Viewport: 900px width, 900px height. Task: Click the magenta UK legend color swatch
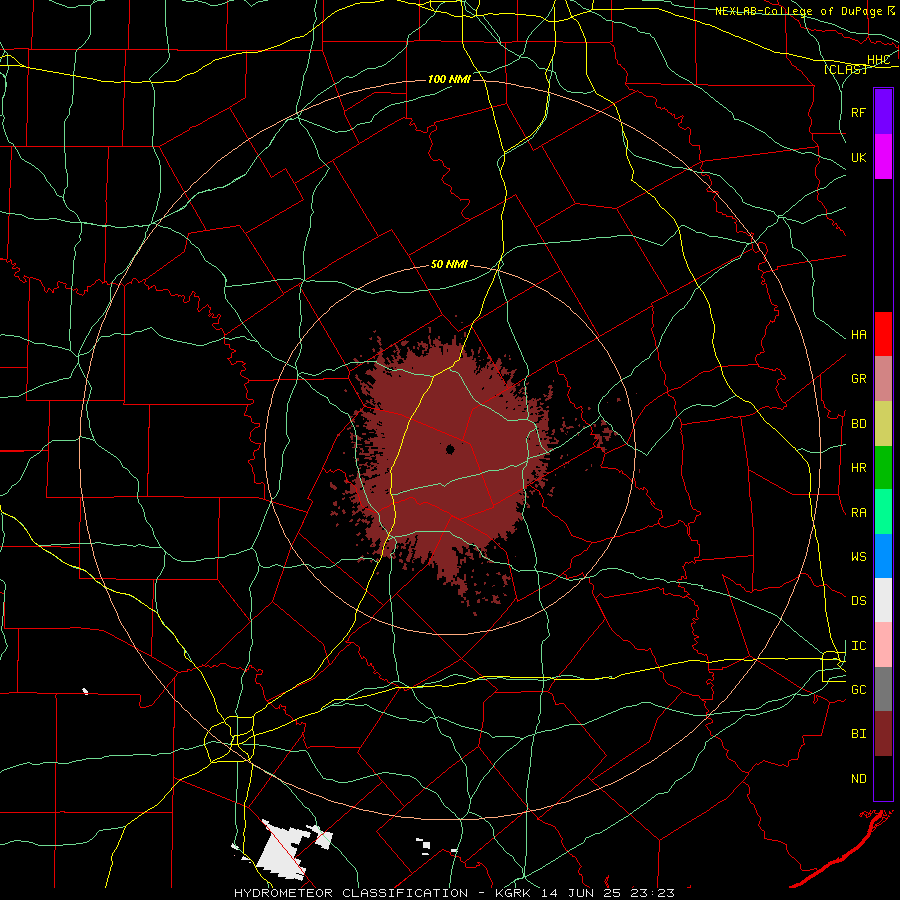(x=883, y=157)
